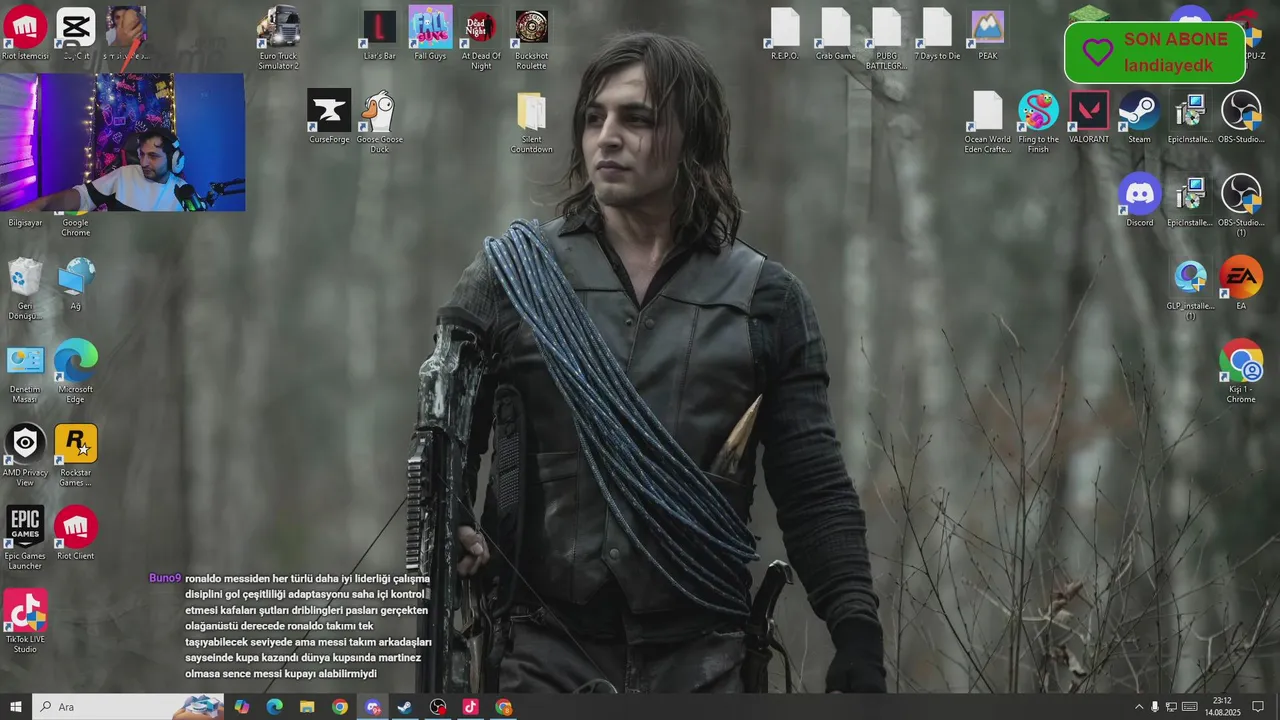Launch Fling to the Finish
Image resolution: width=1280 pixels, height=720 pixels.
[1038, 122]
